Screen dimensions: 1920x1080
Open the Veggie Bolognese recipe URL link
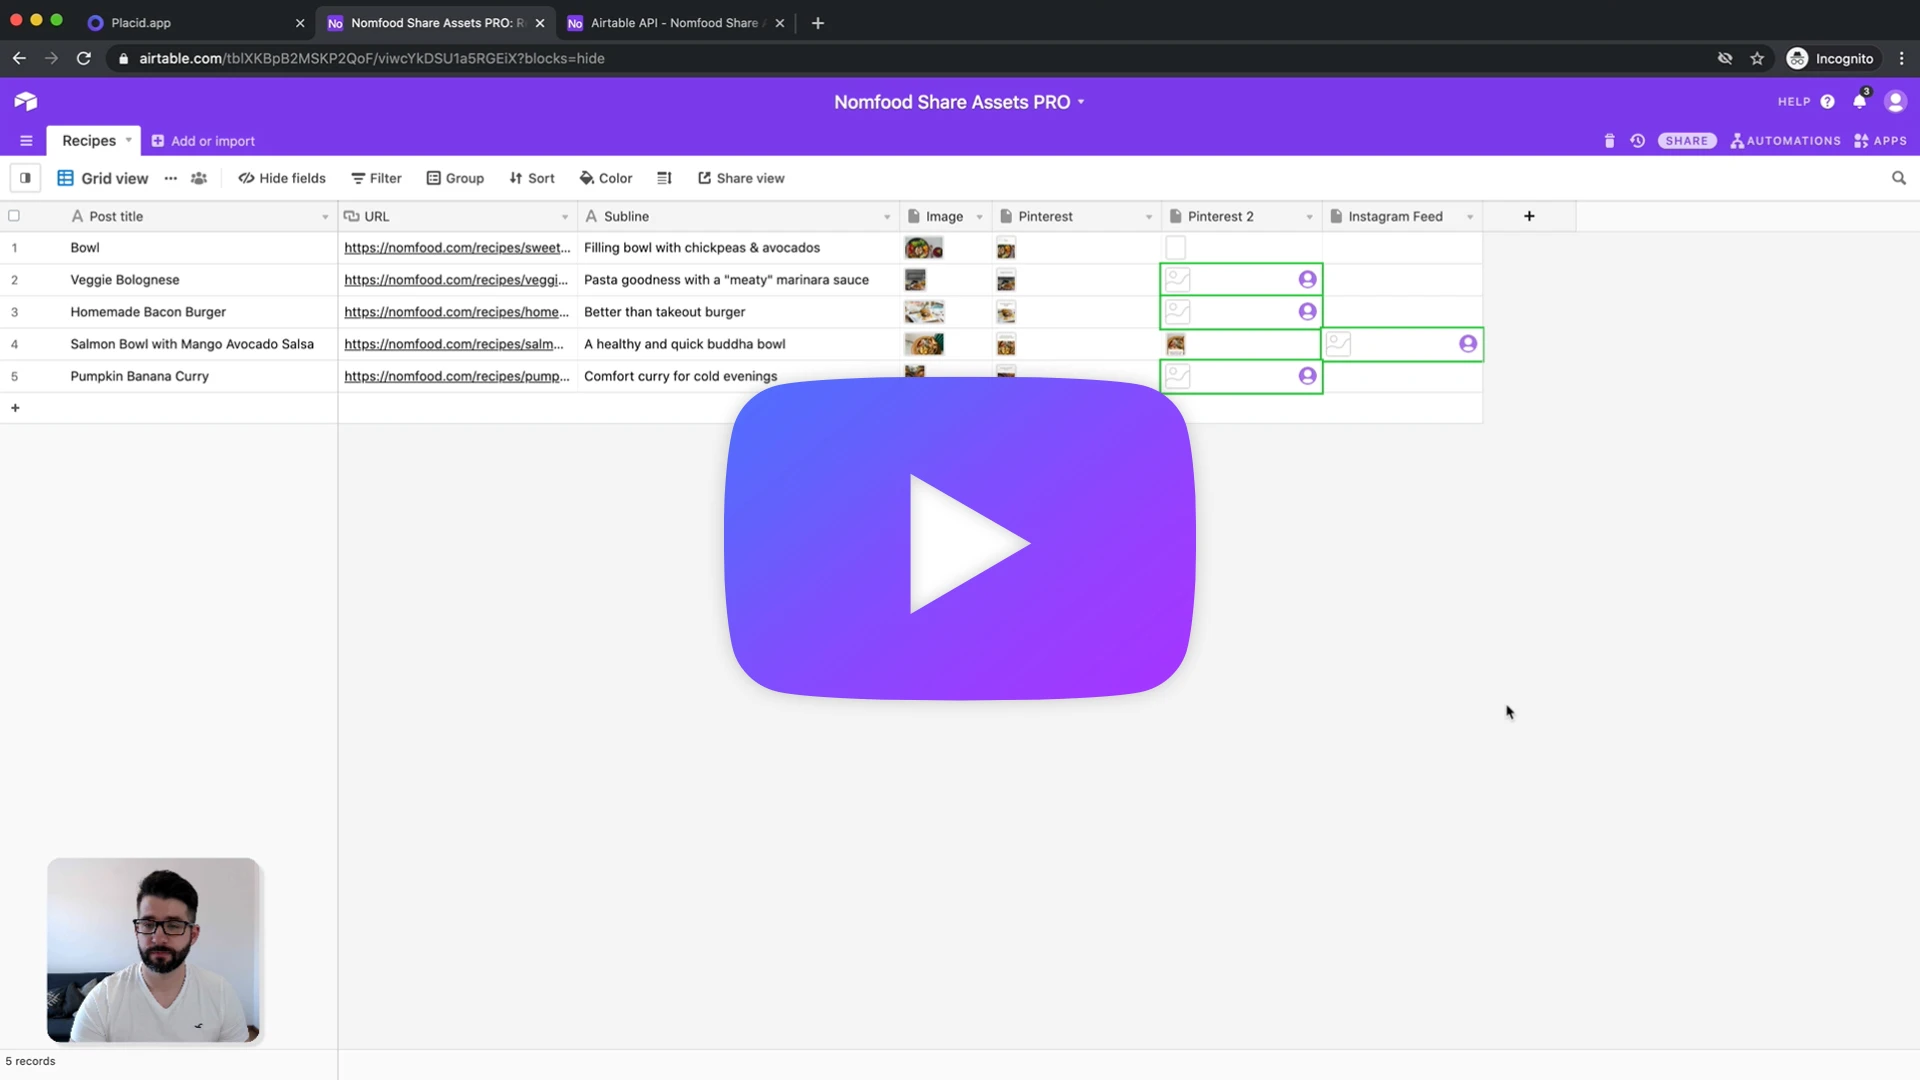(456, 280)
